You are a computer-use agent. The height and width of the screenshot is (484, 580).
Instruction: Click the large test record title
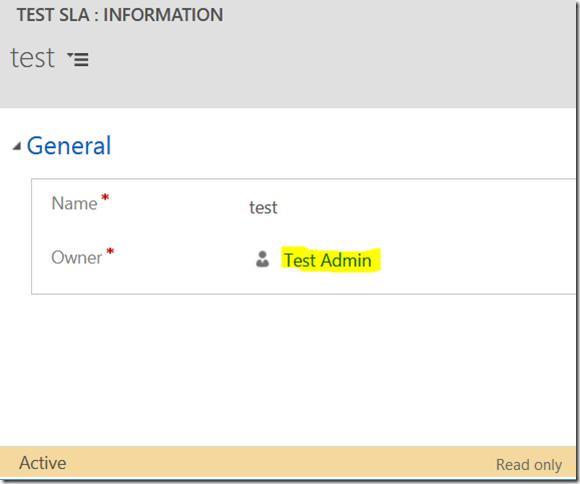click(x=33, y=58)
